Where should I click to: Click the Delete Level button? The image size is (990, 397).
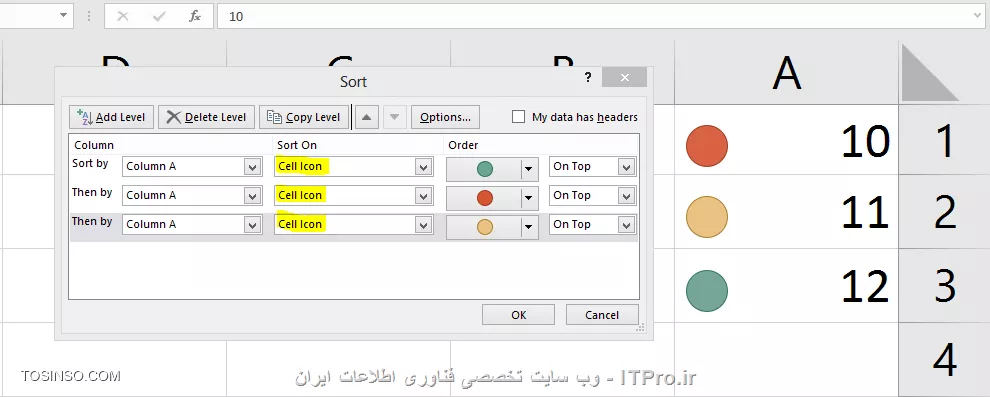pyautogui.click(x=206, y=117)
